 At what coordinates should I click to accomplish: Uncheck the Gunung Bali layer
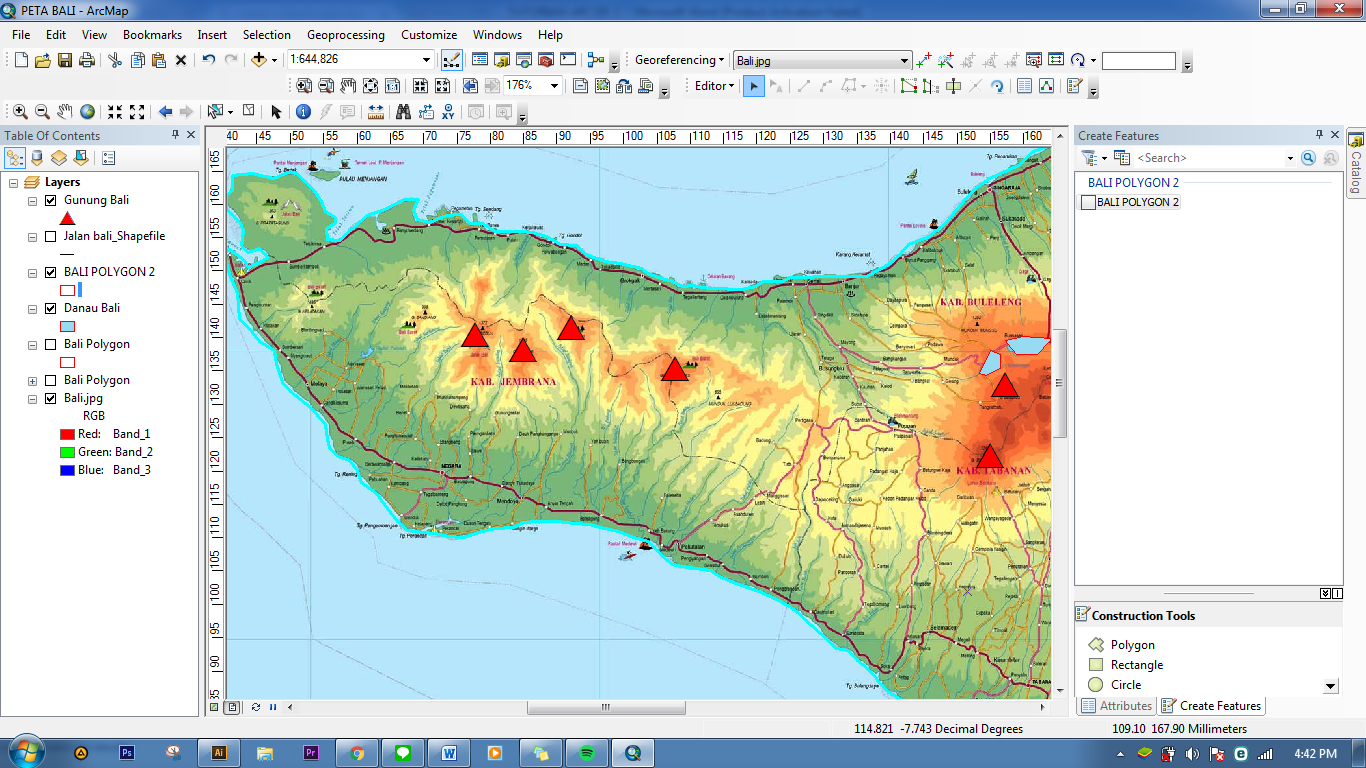coord(51,200)
